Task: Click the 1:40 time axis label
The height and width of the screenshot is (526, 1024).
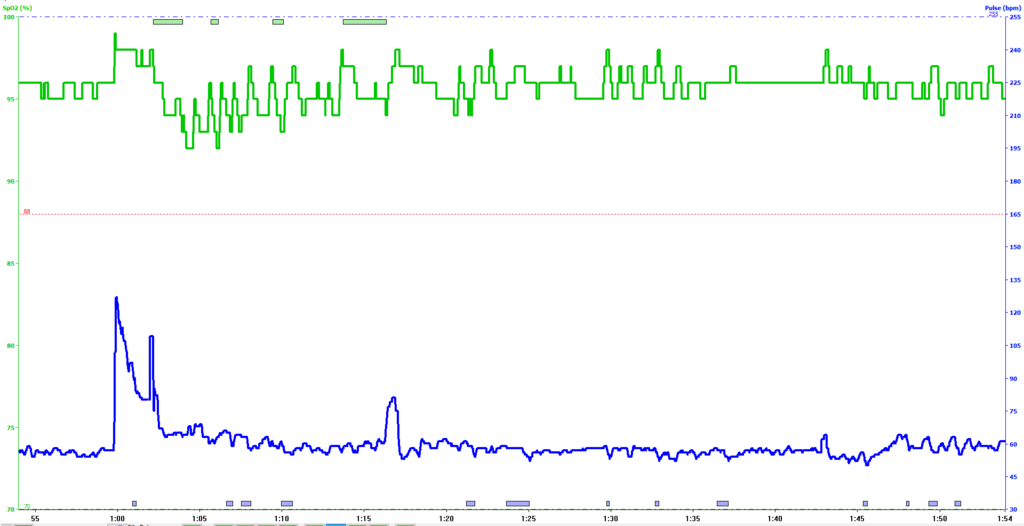Action: pyautogui.click(x=775, y=519)
